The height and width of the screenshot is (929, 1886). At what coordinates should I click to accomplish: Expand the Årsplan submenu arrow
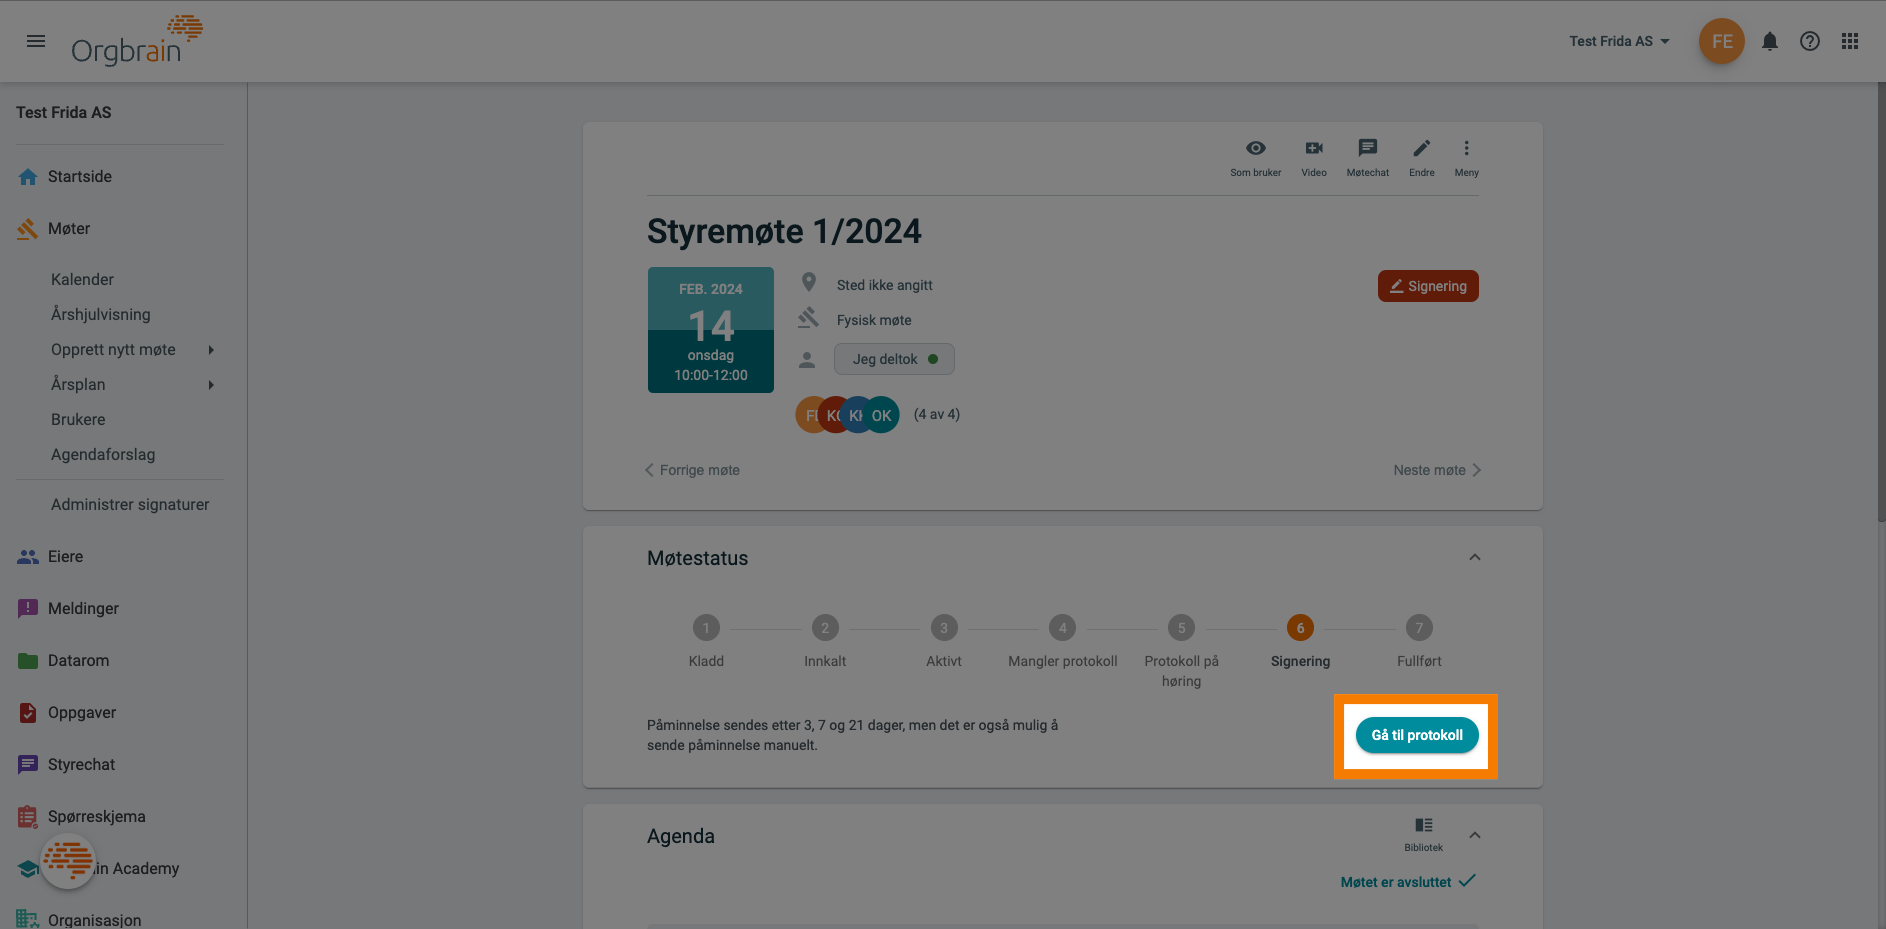tap(211, 385)
